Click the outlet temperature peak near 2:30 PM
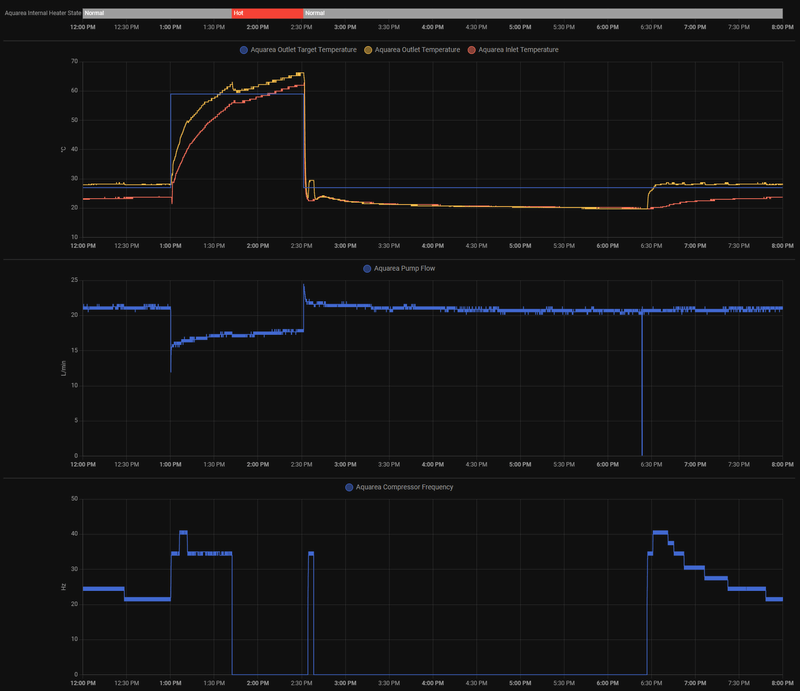Screen dimensions: 800x691 (x=302, y=75)
